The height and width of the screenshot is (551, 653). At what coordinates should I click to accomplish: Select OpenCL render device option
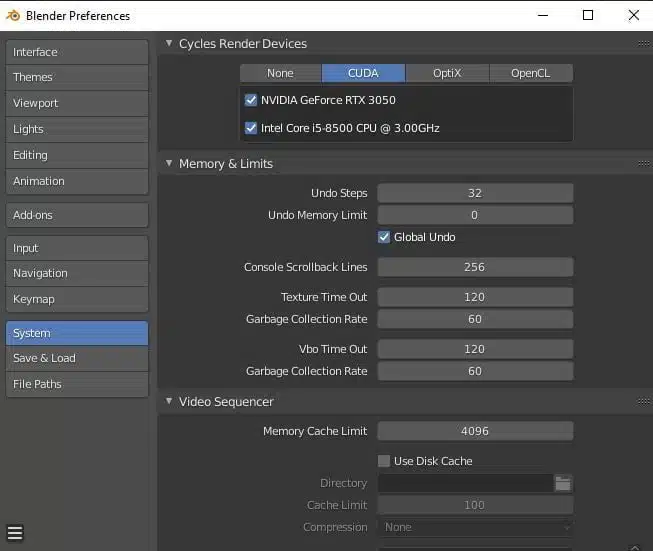click(531, 73)
